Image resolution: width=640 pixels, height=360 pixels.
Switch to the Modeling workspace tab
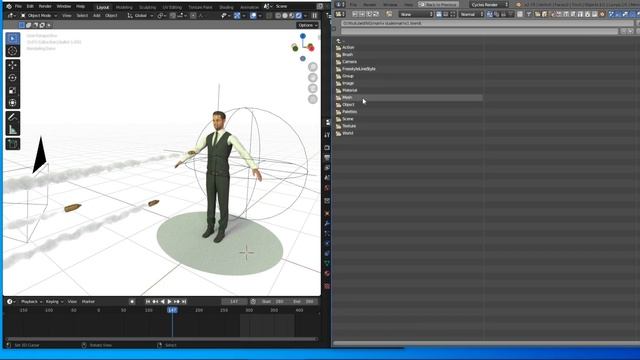pos(124,7)
